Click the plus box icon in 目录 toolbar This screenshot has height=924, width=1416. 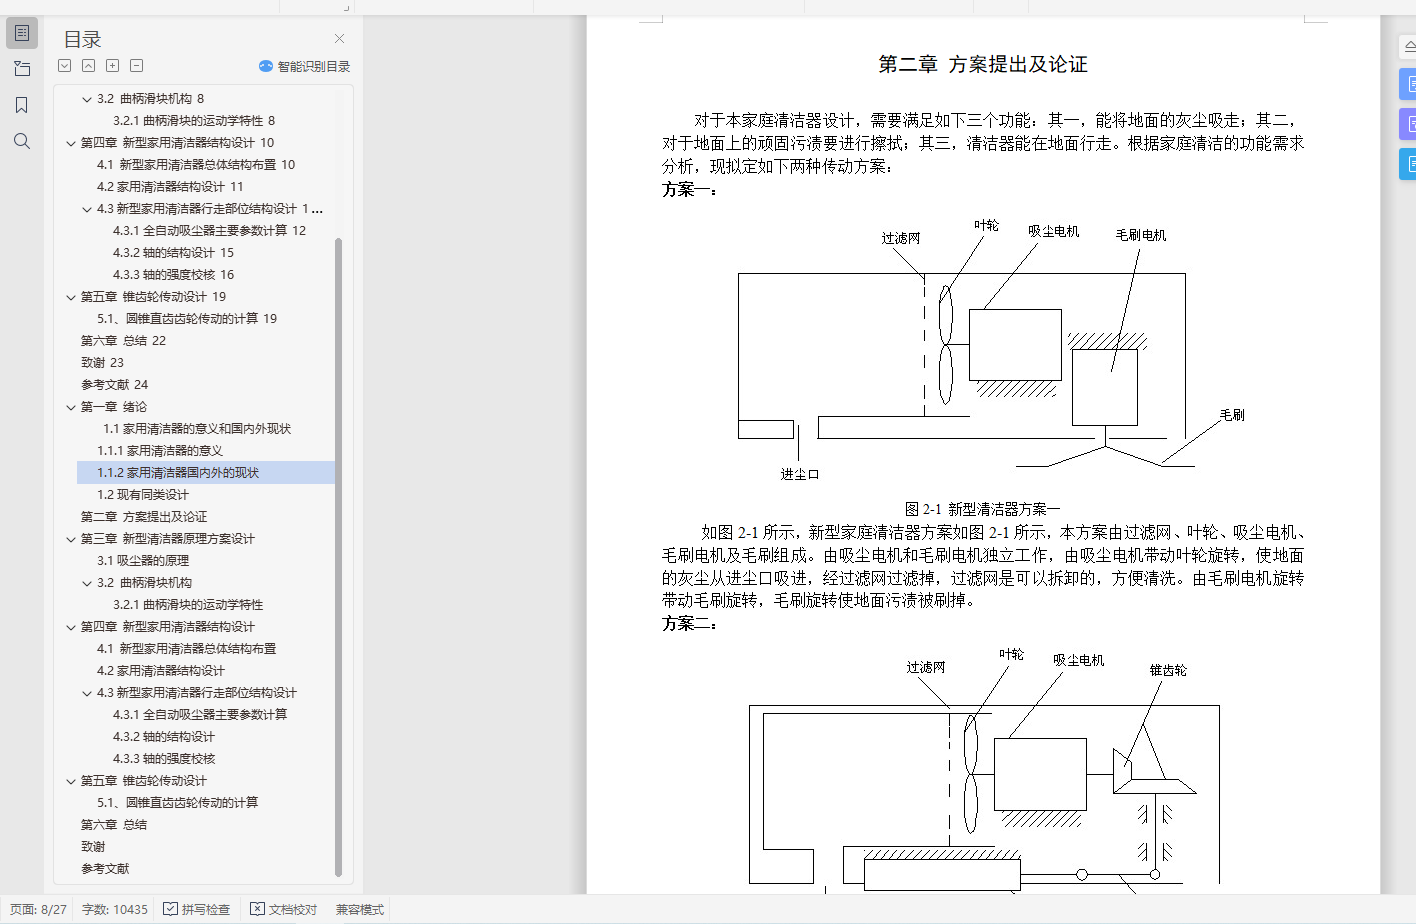tap(113, 66)
